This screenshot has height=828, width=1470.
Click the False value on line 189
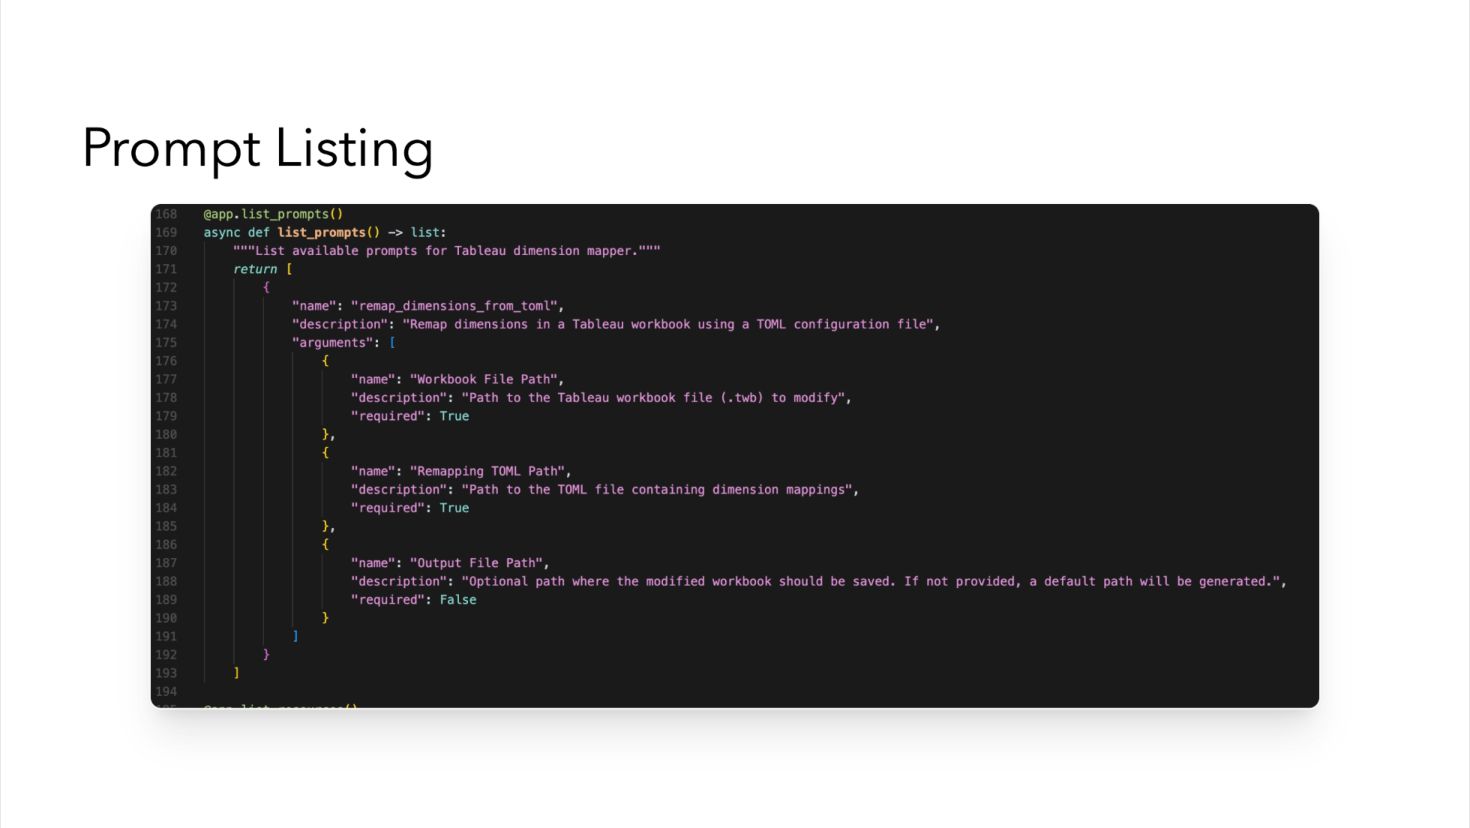point(458,600)
